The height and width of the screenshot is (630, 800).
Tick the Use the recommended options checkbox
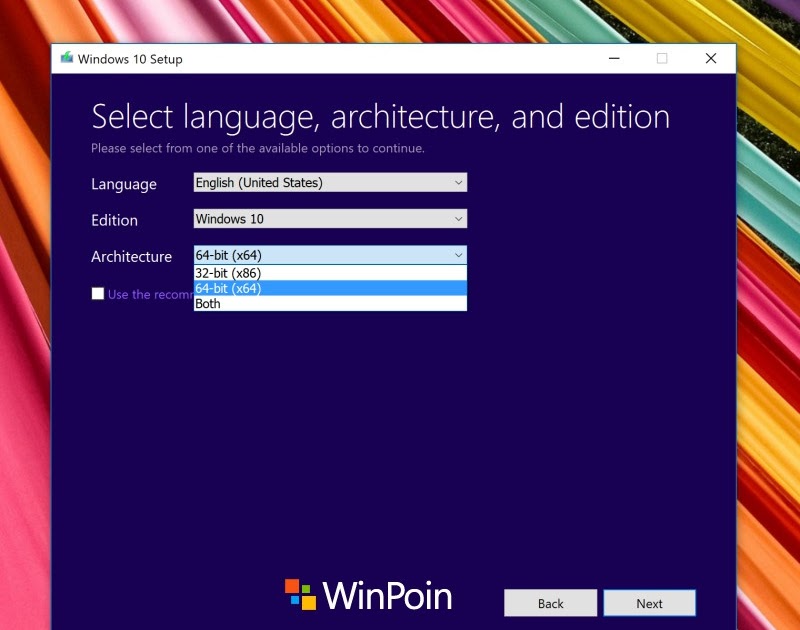98,293
